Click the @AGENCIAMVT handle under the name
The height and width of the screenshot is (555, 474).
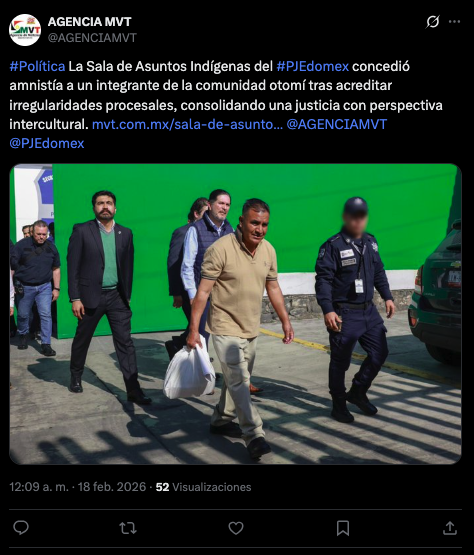pos(92,38)
